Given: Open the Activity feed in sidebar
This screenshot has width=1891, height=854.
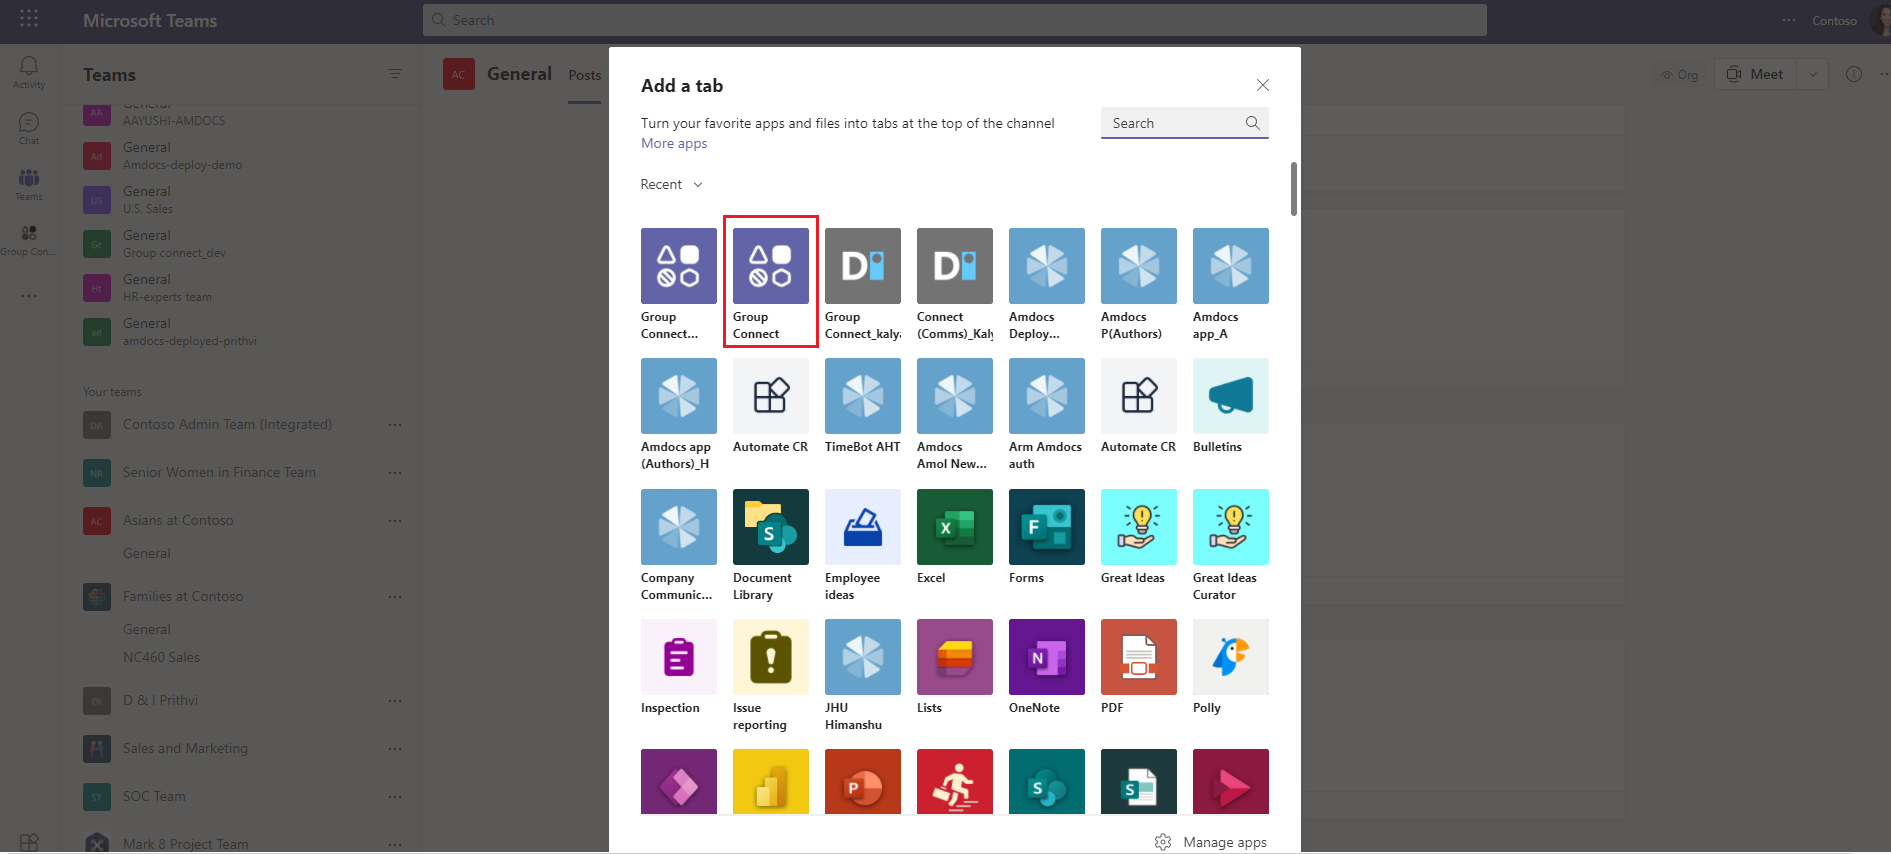Looking at the screenshot, I should pyautogui.click(x=29, y=72).
